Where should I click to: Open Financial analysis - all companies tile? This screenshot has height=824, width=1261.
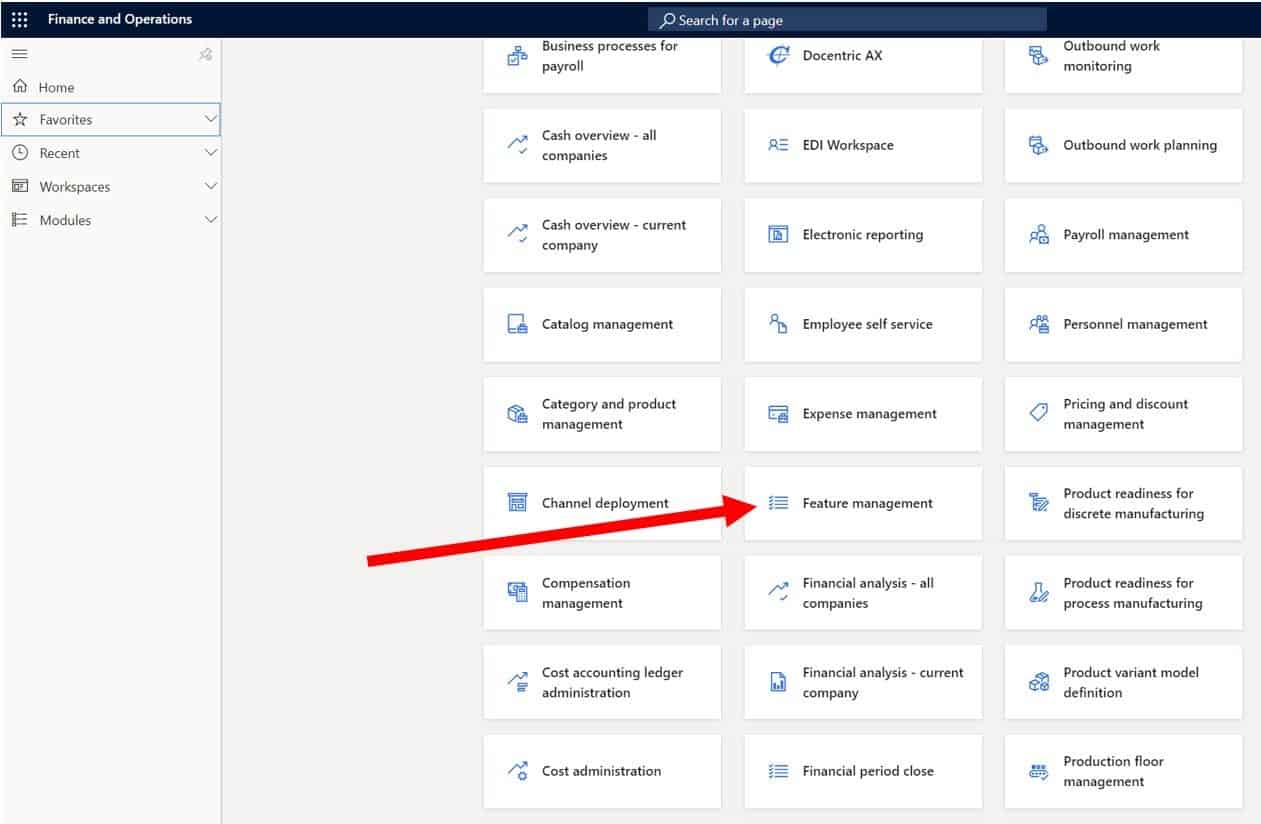click(x=863, y=593)
